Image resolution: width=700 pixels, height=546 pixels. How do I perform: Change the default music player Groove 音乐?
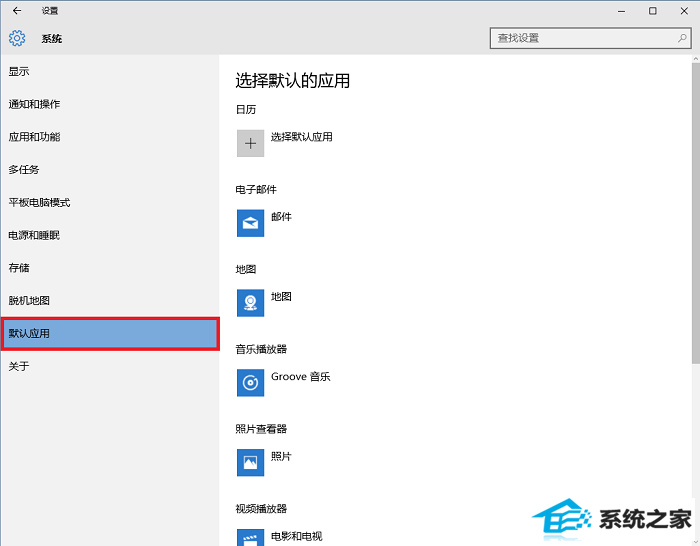[300, 377]
